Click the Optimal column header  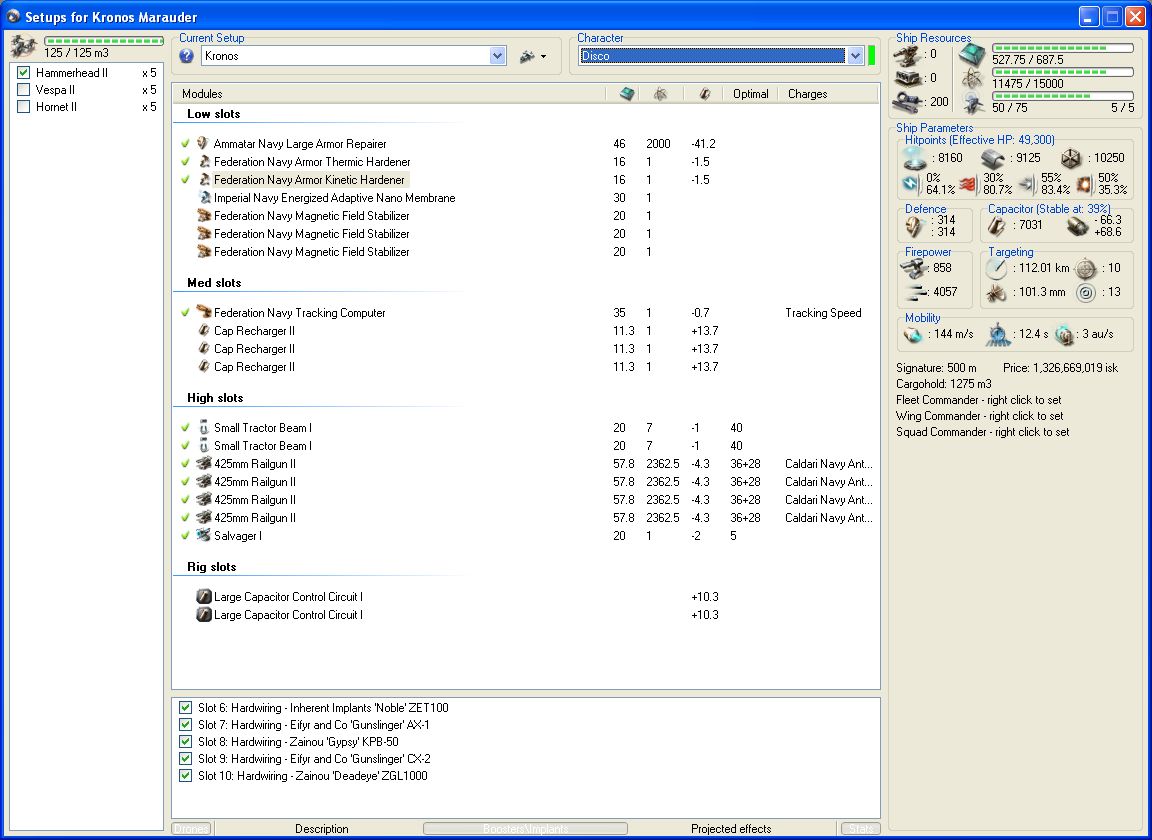(x=750, y=93)
